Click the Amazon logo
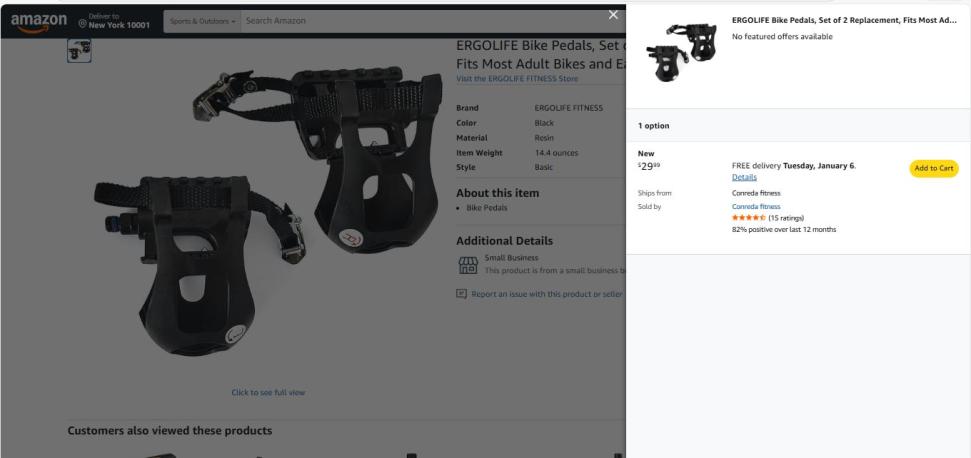 38,22
